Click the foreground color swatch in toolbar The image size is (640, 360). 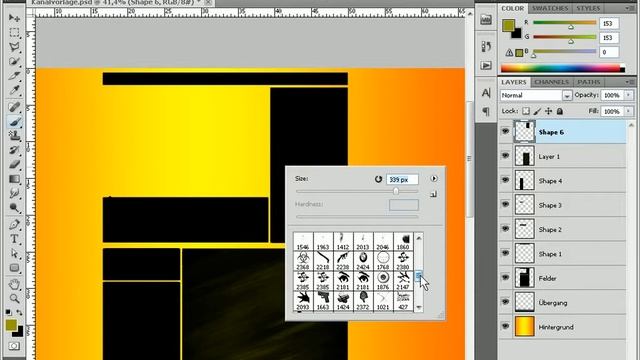pos(11,325)
